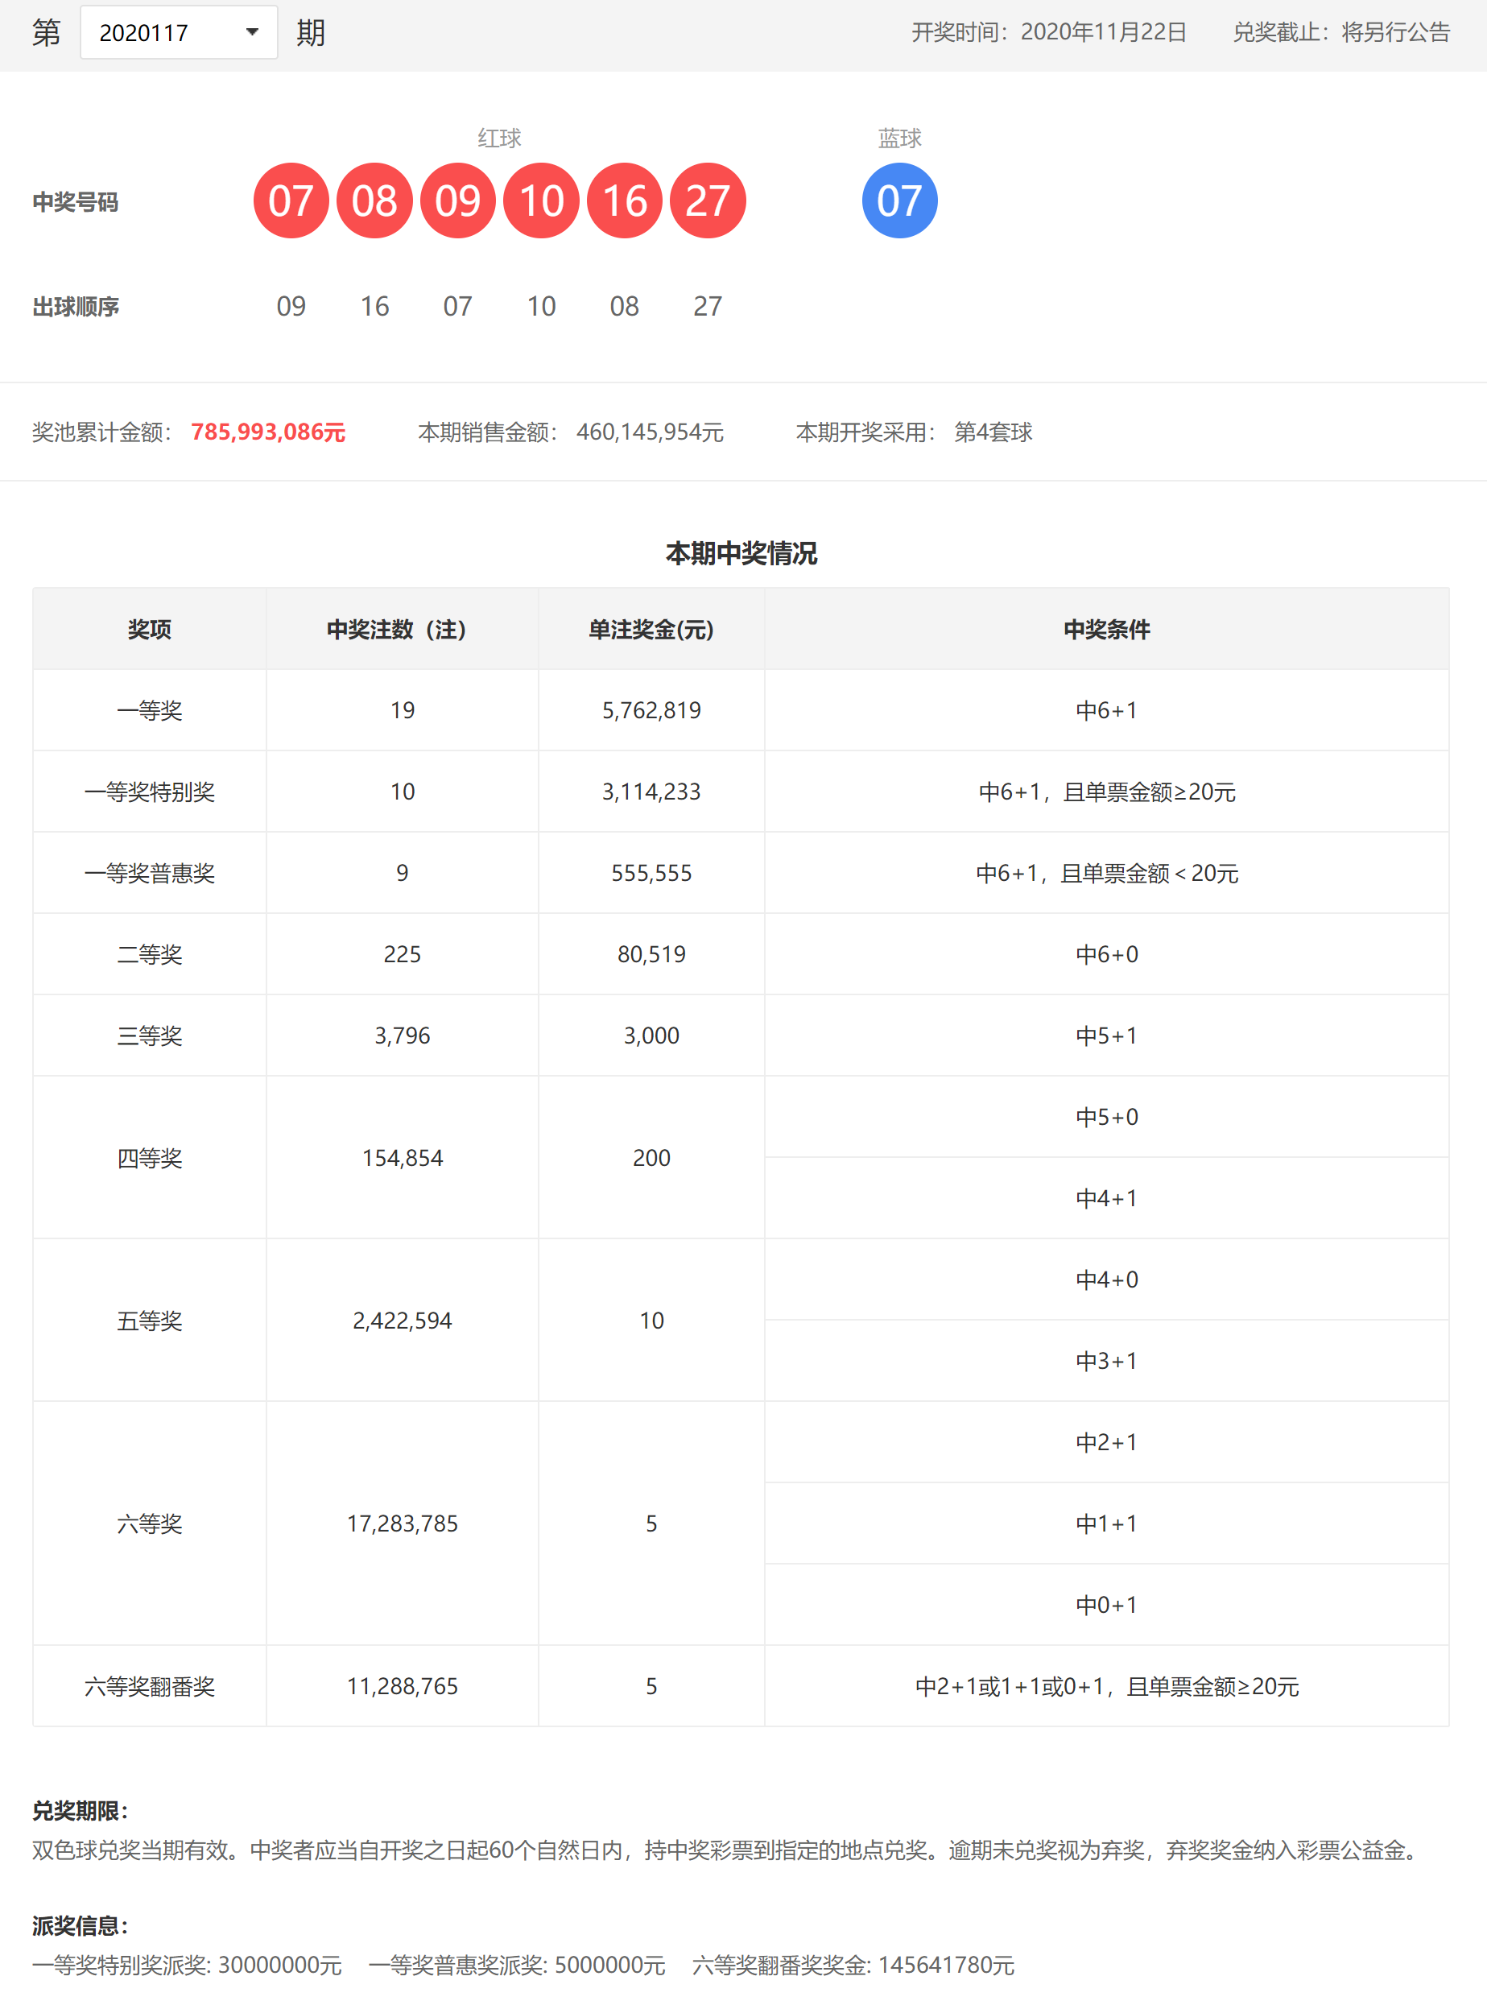Click the red ball numbered 16
This screenshot has width=1487, height=2005.
click(x=624, y=201)
